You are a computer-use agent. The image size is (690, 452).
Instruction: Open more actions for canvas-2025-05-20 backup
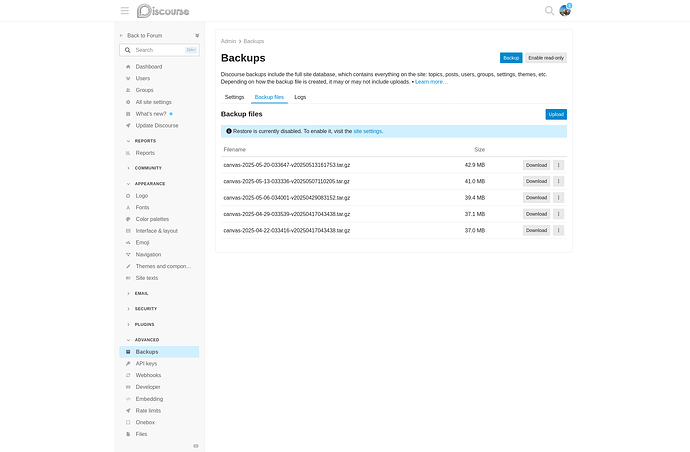click(x=558, y=165)
